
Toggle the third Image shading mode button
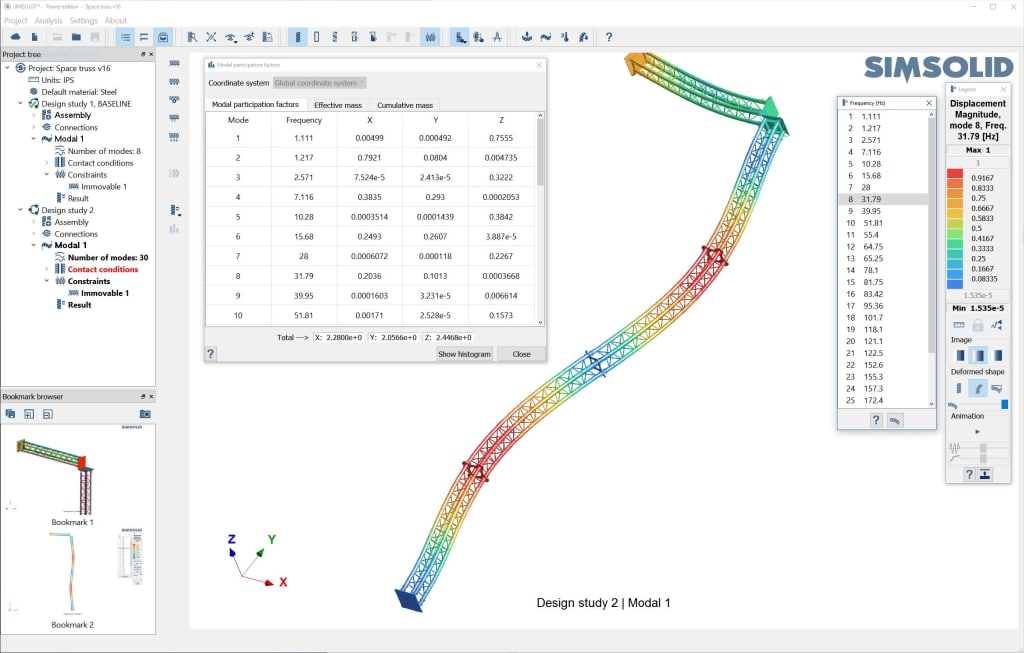[x=998, y=356]
